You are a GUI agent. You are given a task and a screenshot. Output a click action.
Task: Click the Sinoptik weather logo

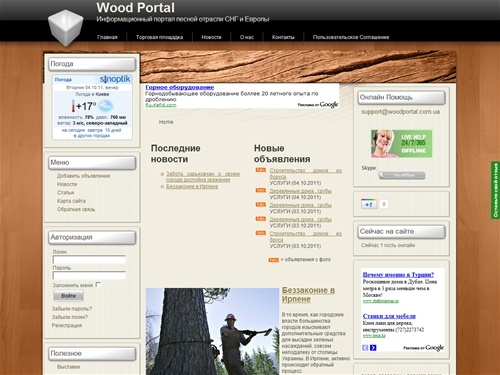point(115,79)
